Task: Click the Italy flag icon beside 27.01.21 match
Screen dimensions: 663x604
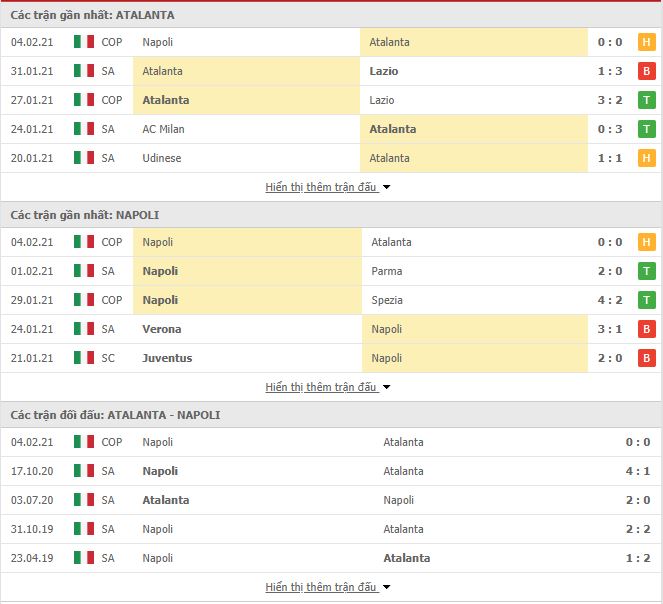Action: pos(84,100)
